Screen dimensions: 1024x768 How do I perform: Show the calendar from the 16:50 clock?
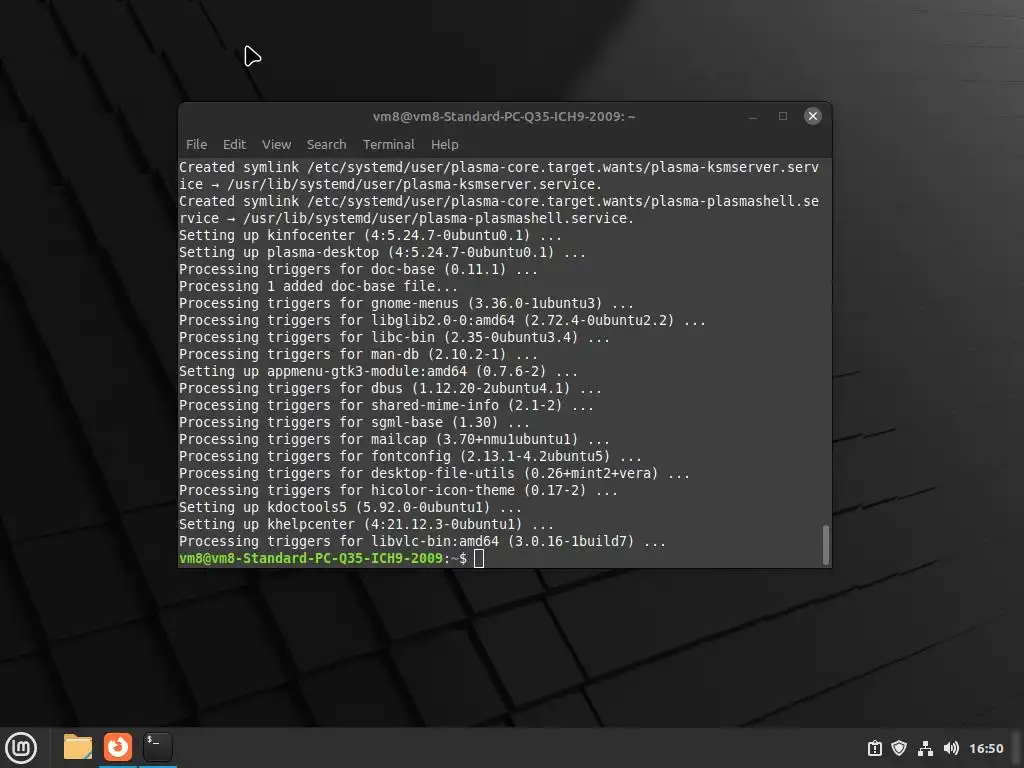coord(986,748)
